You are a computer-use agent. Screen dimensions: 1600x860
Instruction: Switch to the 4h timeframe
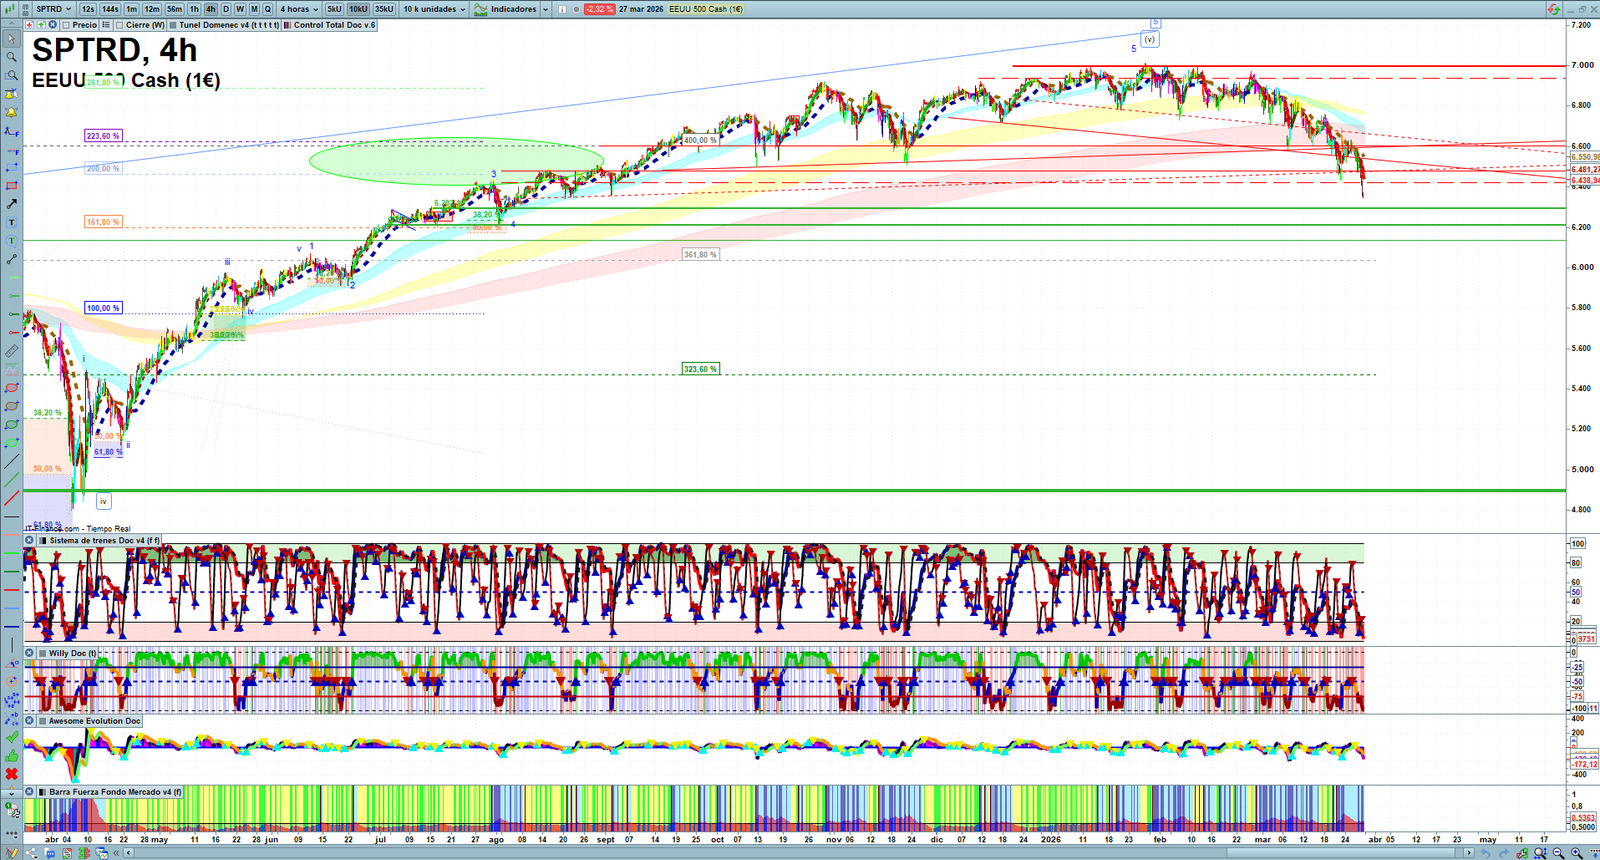coord(210,9)
